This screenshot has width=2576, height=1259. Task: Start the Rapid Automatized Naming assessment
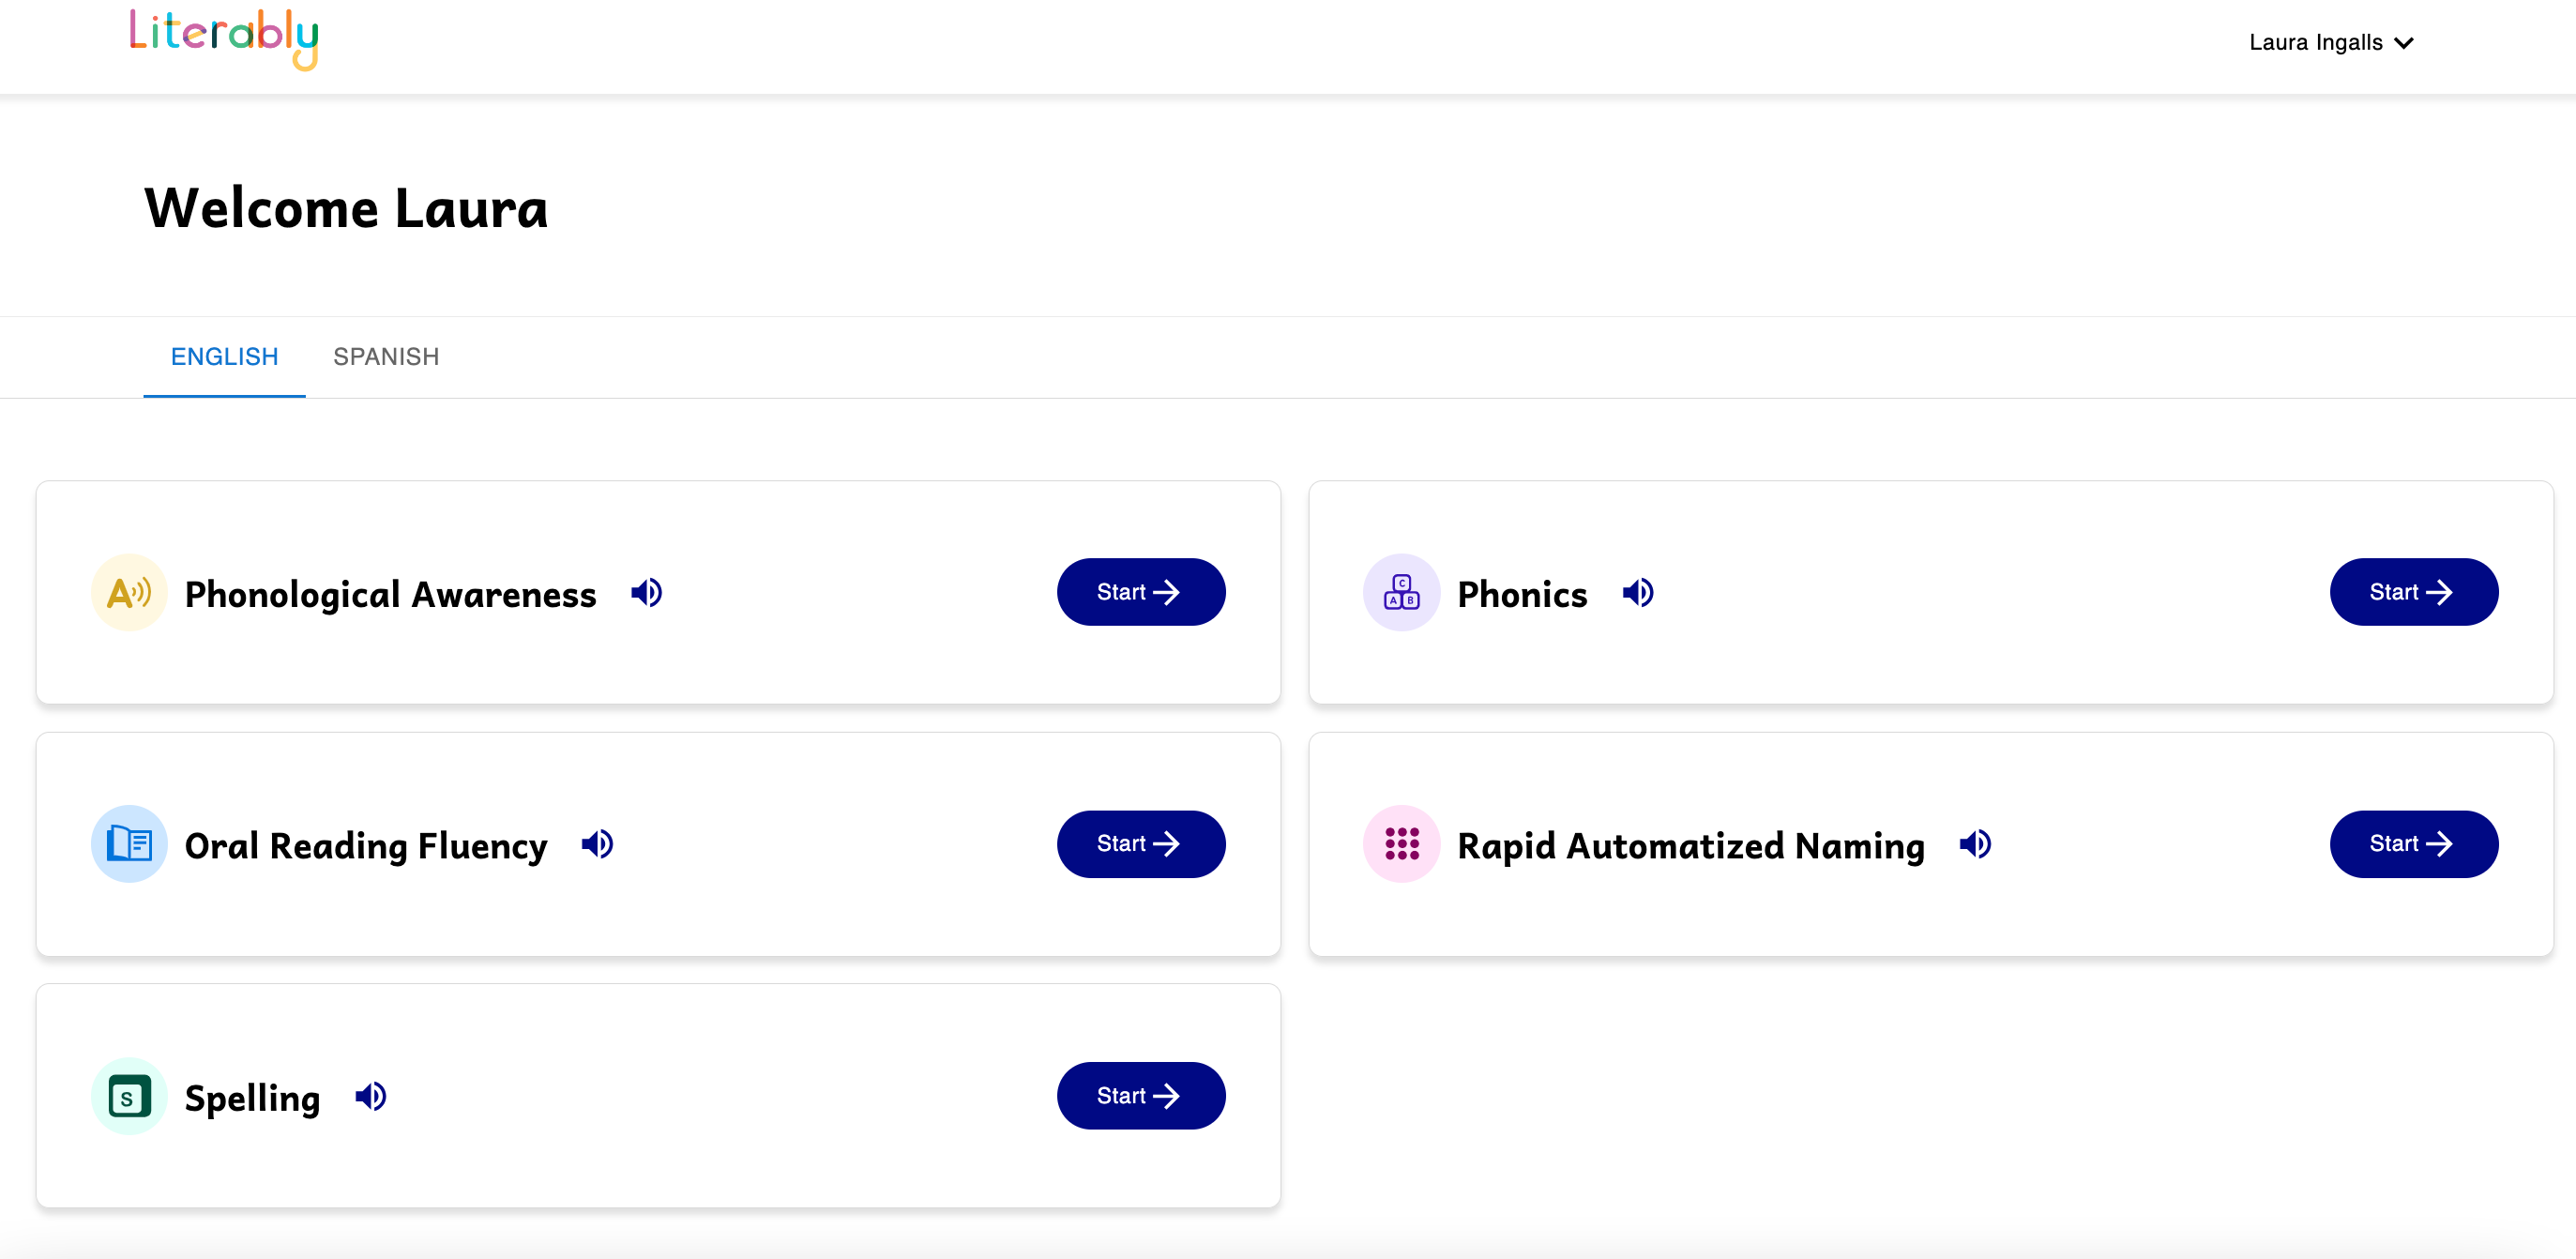point(2412,845)
